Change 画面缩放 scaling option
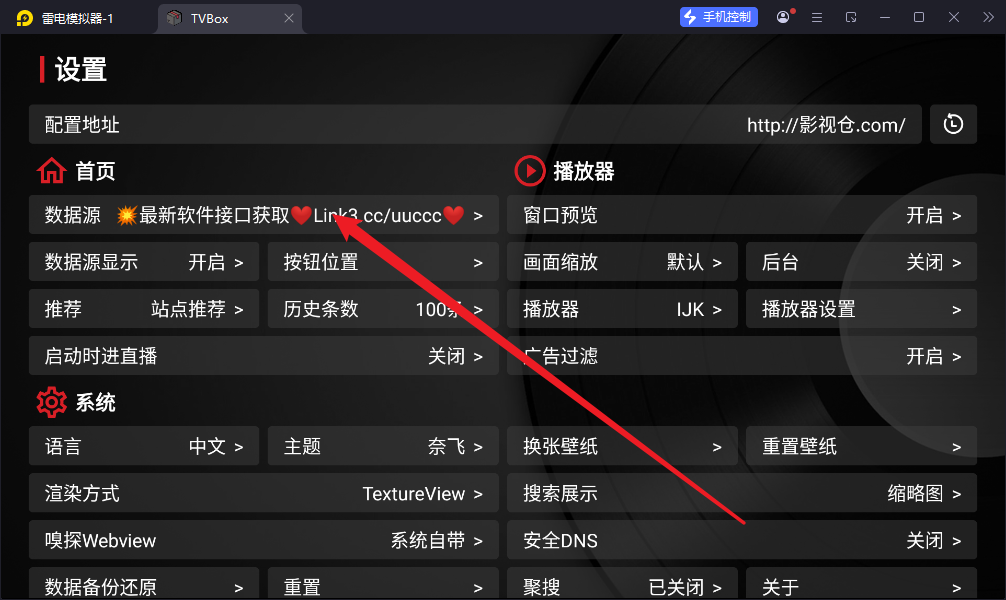 [622, 262]
